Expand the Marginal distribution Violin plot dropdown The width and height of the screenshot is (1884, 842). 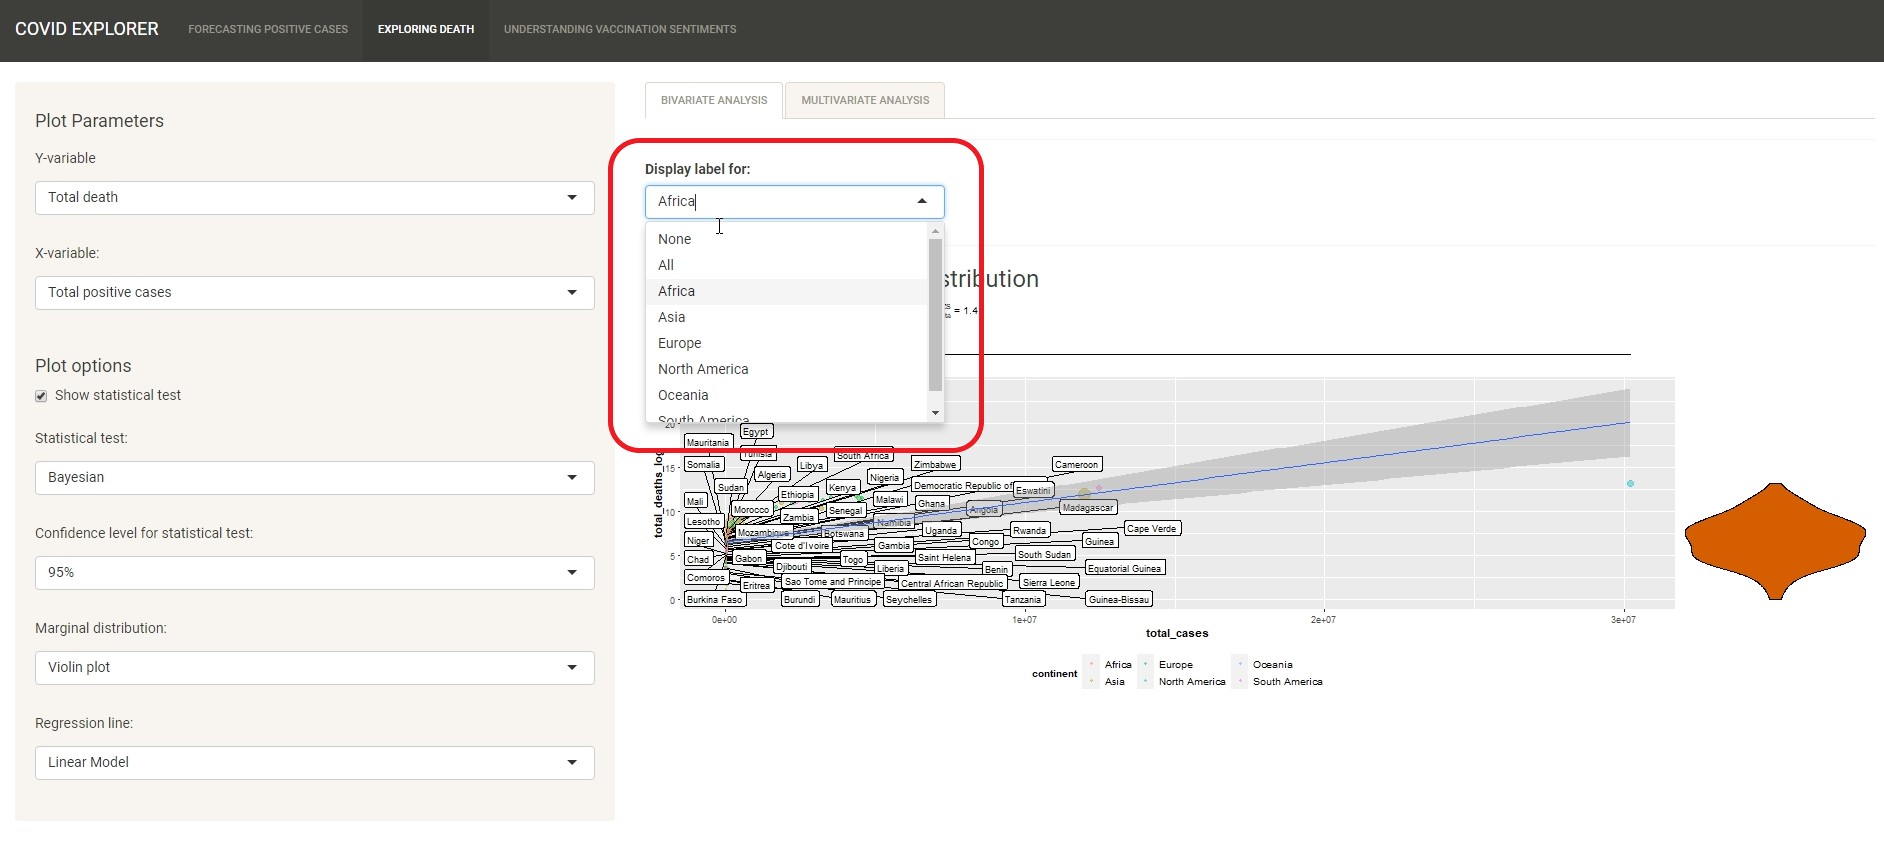[x=314, y=668]
